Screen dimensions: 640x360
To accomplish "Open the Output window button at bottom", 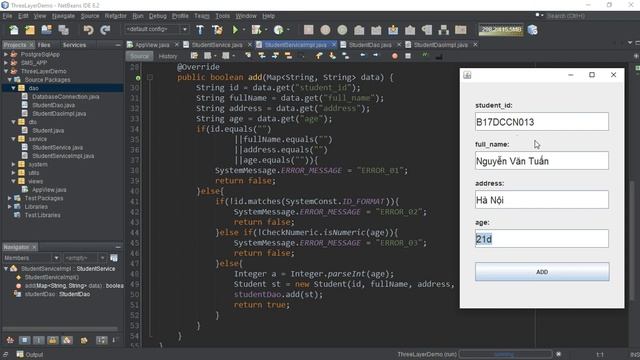I will pos(30,355).
